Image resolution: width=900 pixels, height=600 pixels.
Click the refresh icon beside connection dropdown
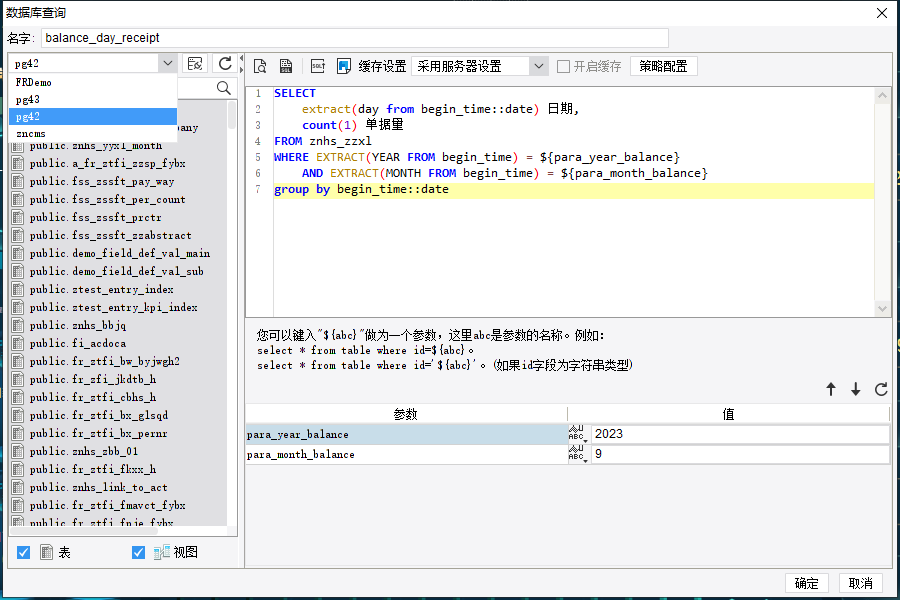tap(225, 63)
